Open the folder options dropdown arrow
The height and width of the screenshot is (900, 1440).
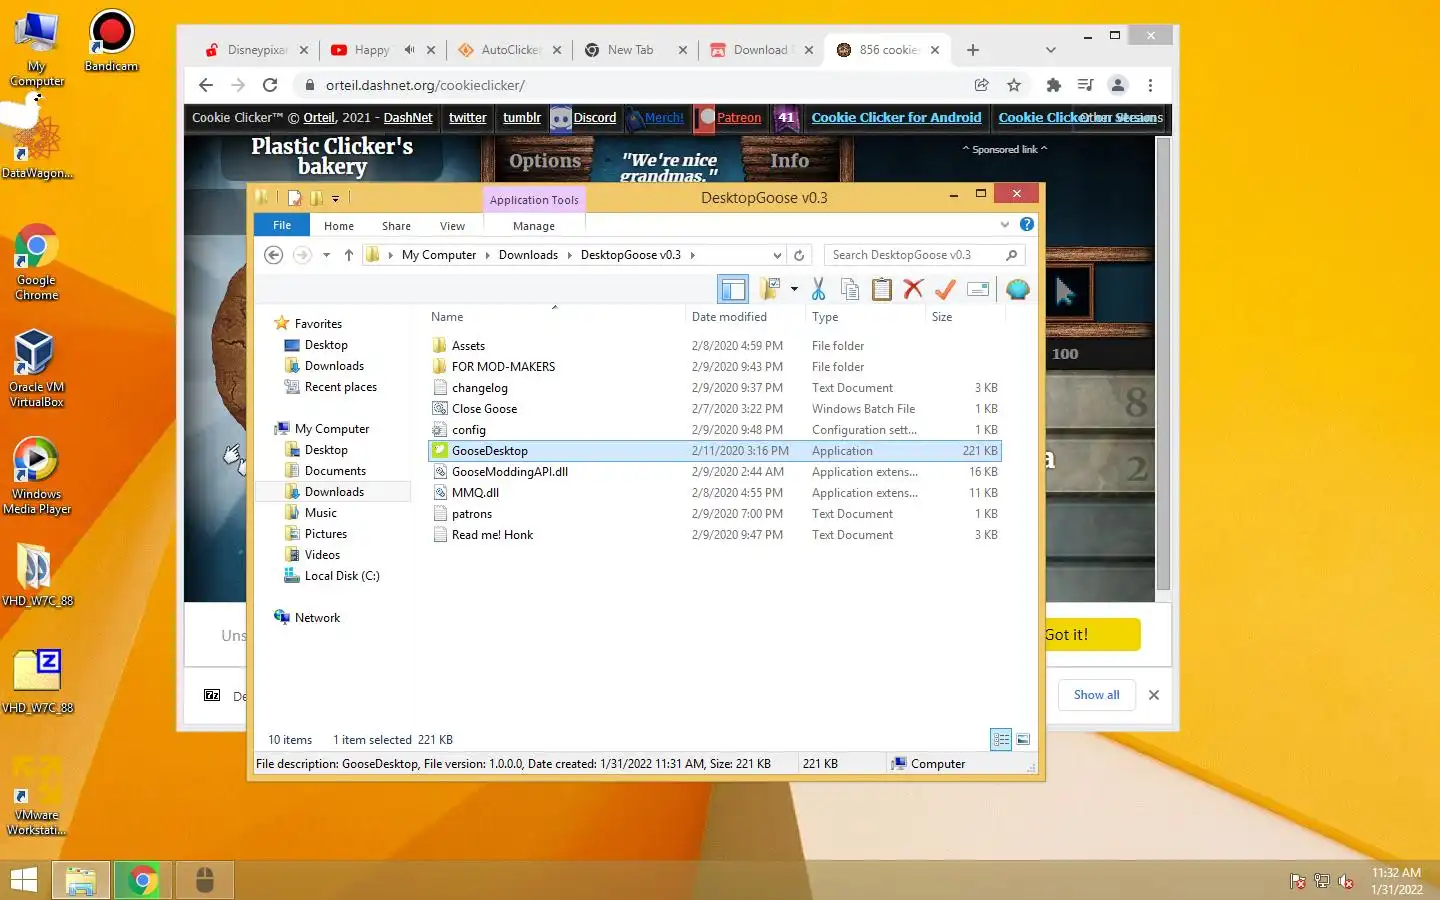(x=794, y=289)
